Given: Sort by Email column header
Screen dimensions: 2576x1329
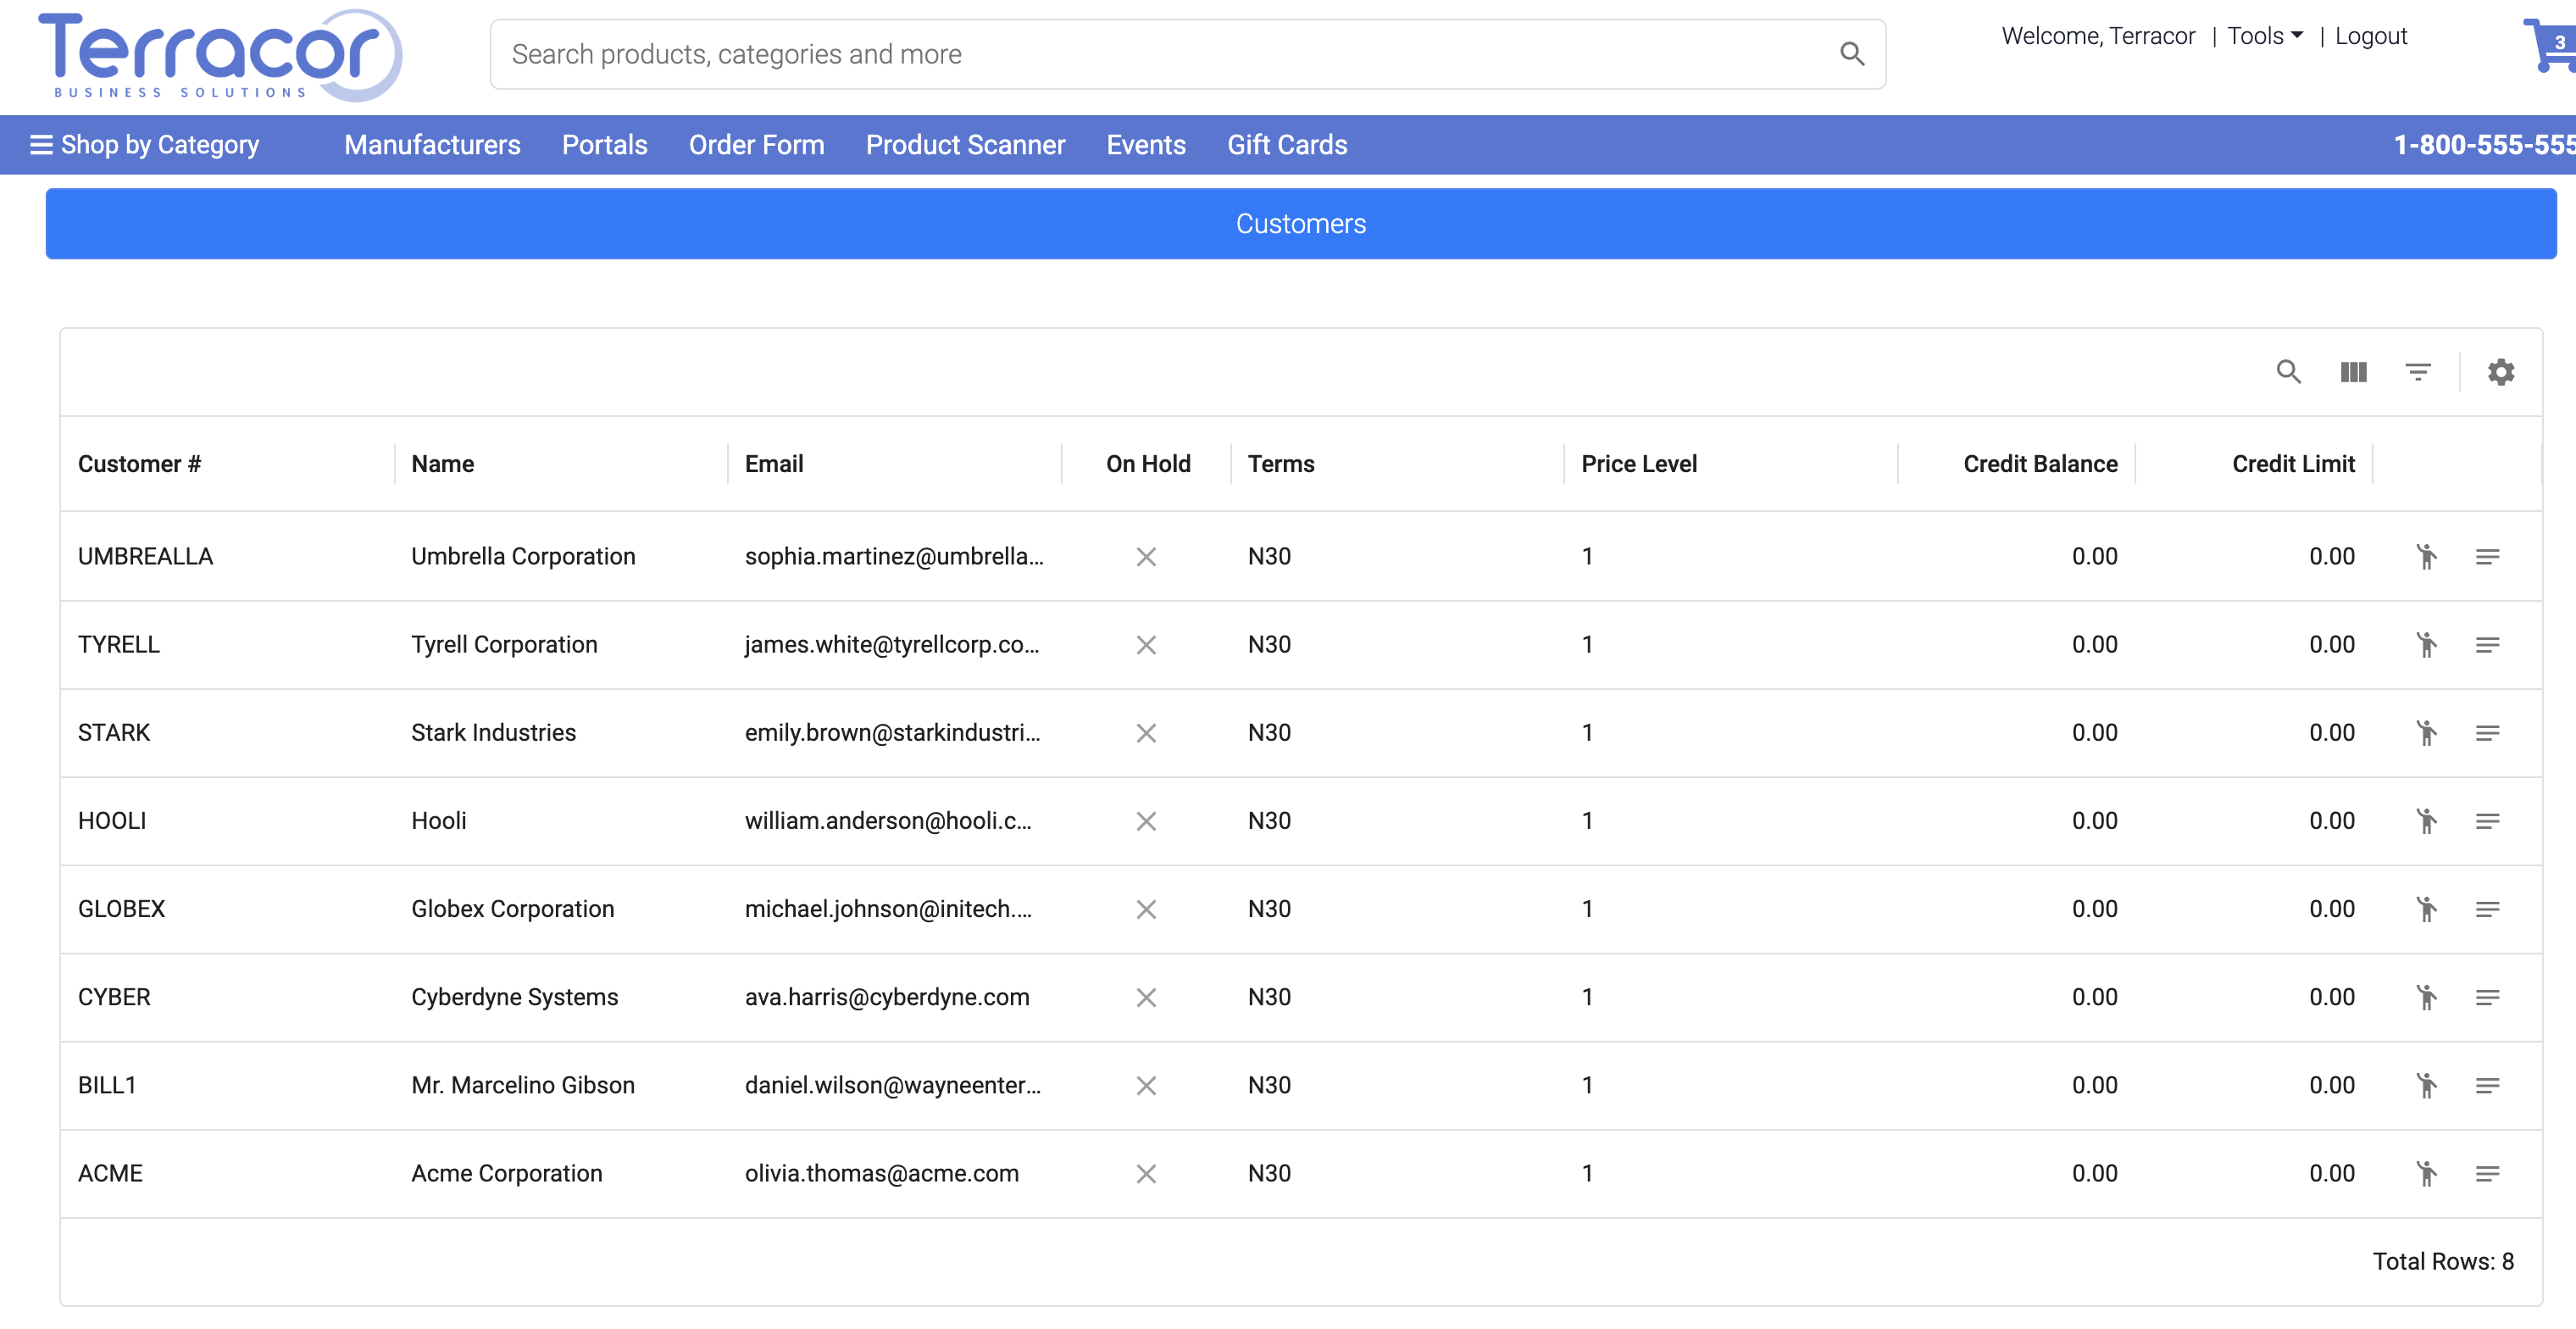Looking at the screenshot, I should tap(773, 463).
